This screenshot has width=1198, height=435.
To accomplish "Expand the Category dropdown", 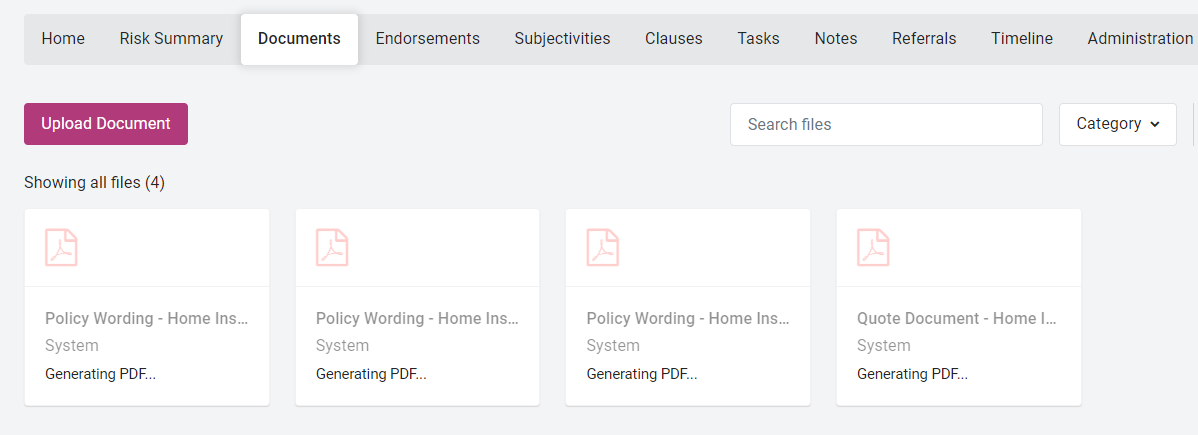I will [1117, 124].
